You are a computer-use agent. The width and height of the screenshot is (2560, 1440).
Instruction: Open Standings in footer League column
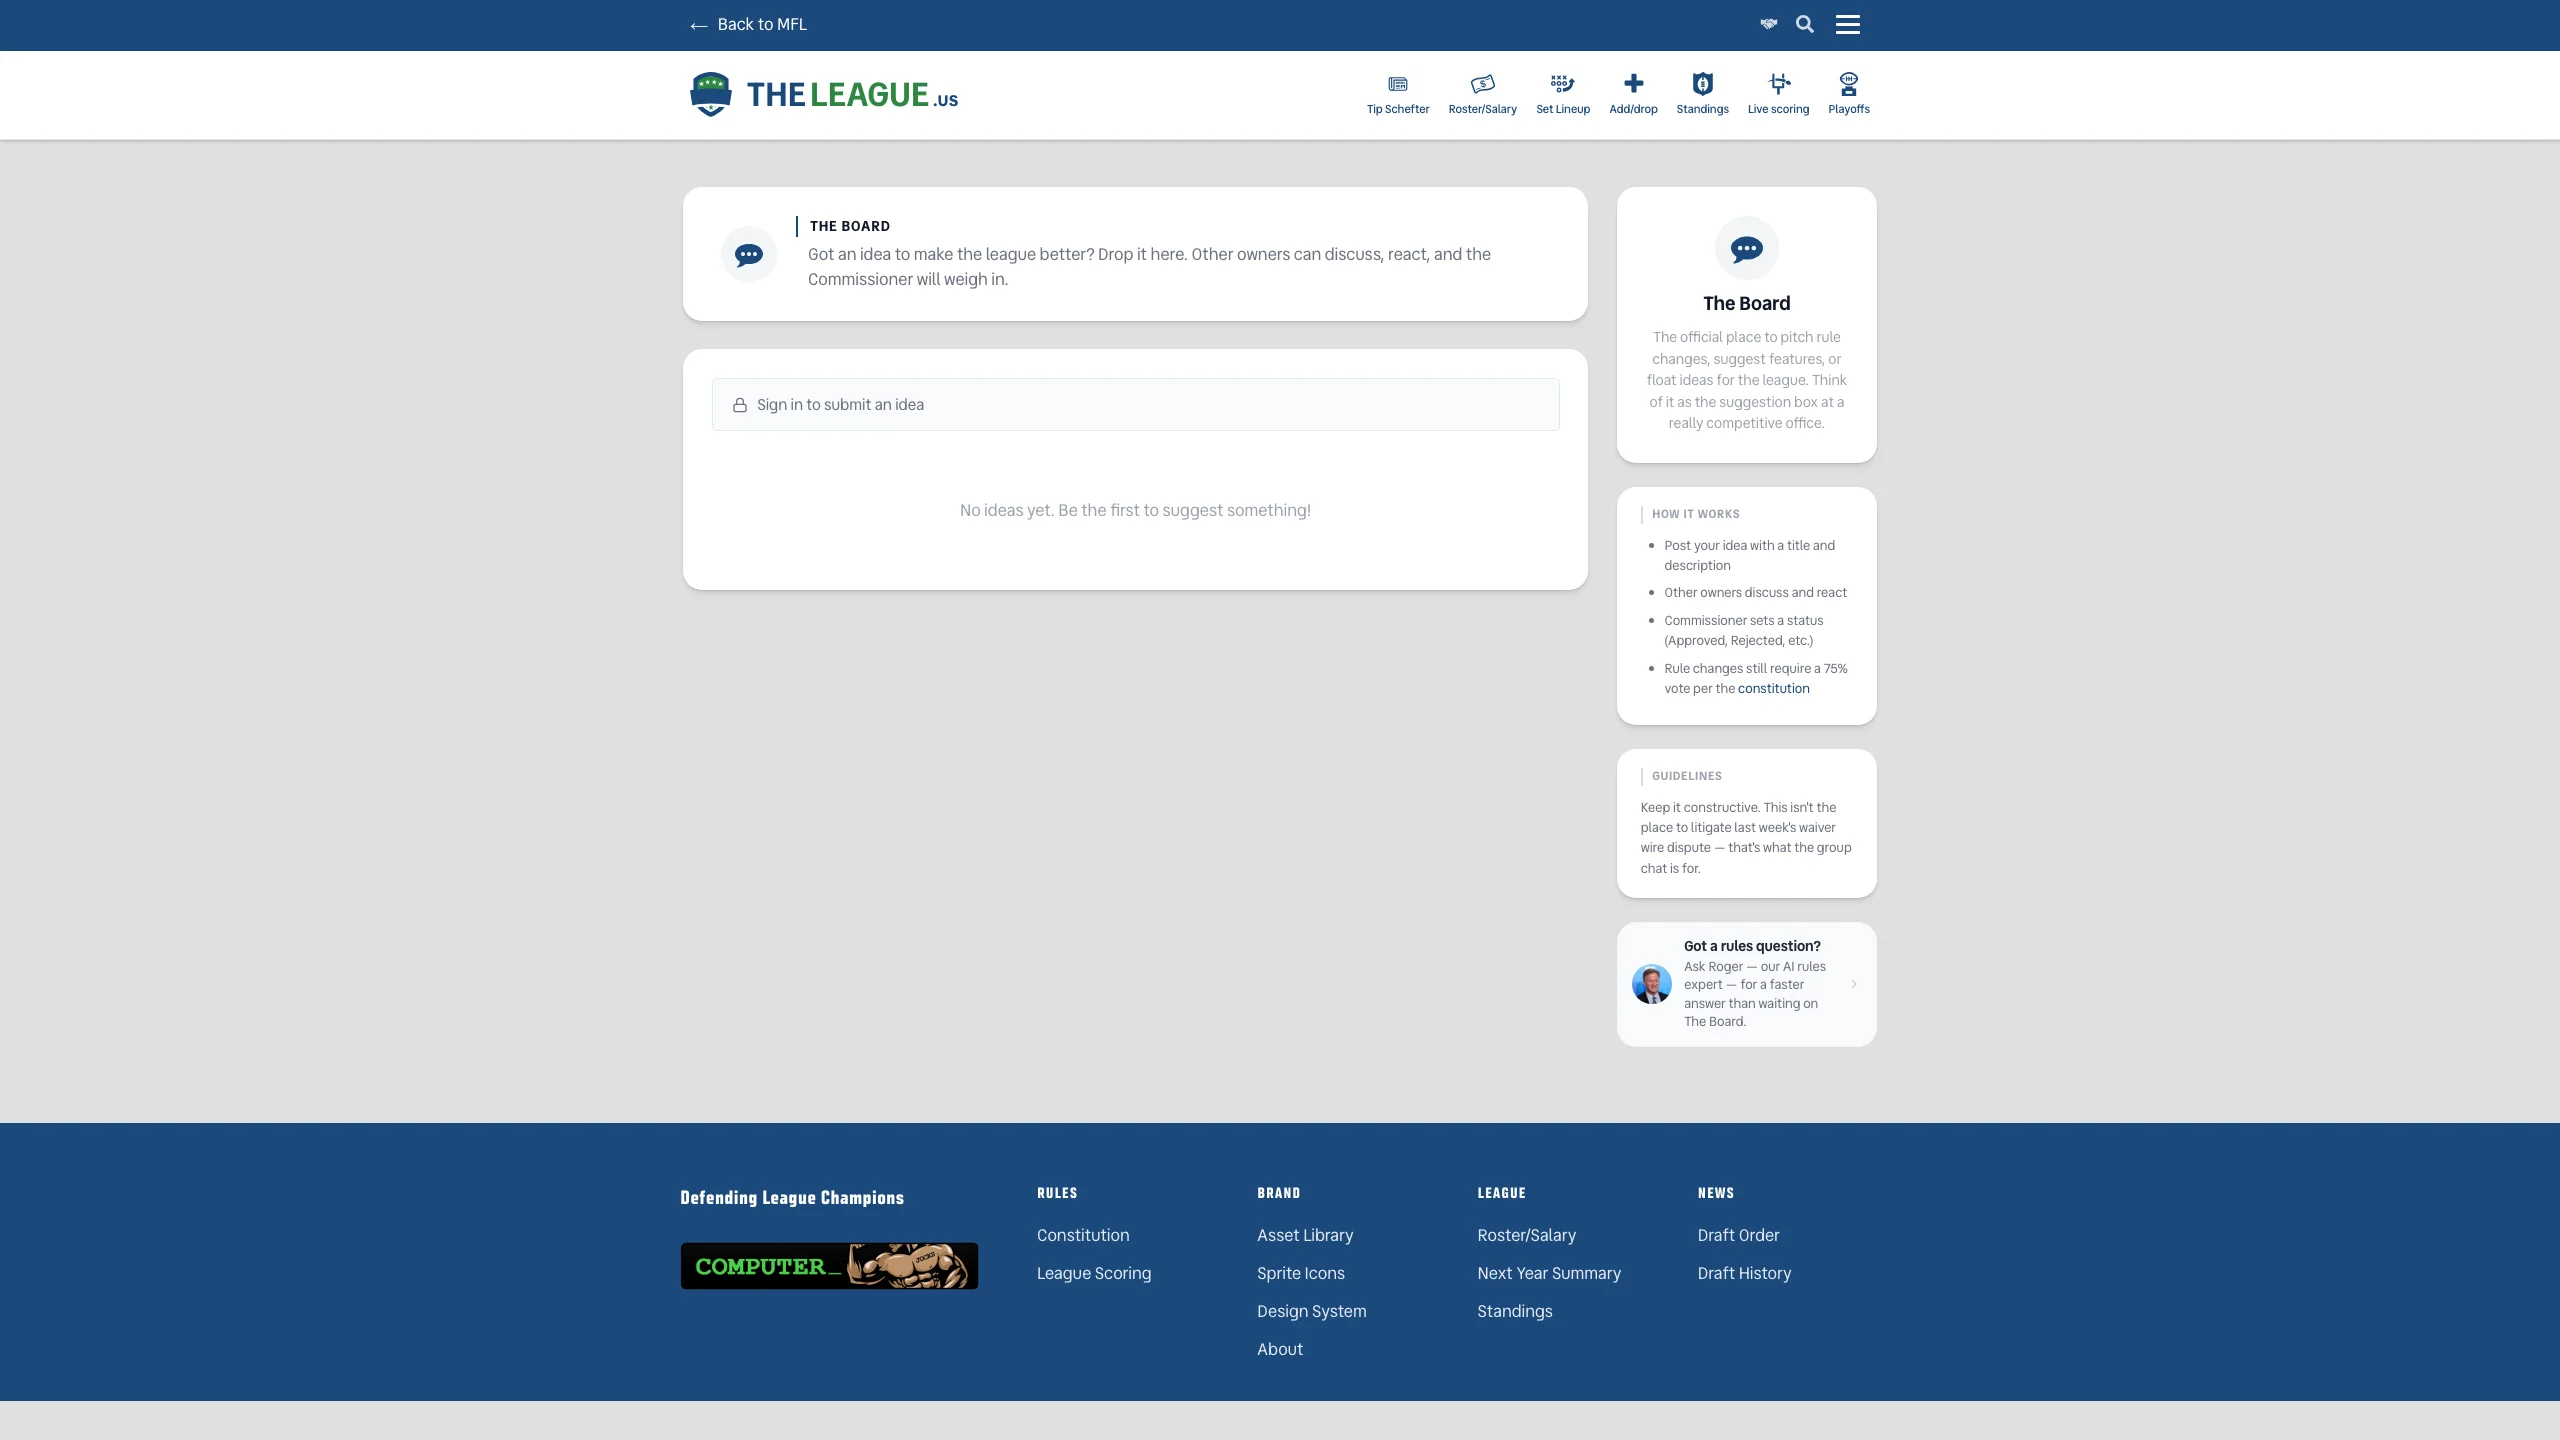(x=1515, y=1311)
